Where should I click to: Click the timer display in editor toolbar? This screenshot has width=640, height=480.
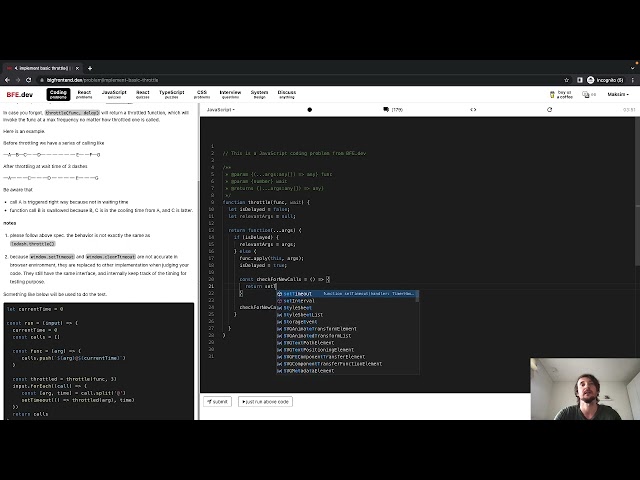(x=629, y=109)
